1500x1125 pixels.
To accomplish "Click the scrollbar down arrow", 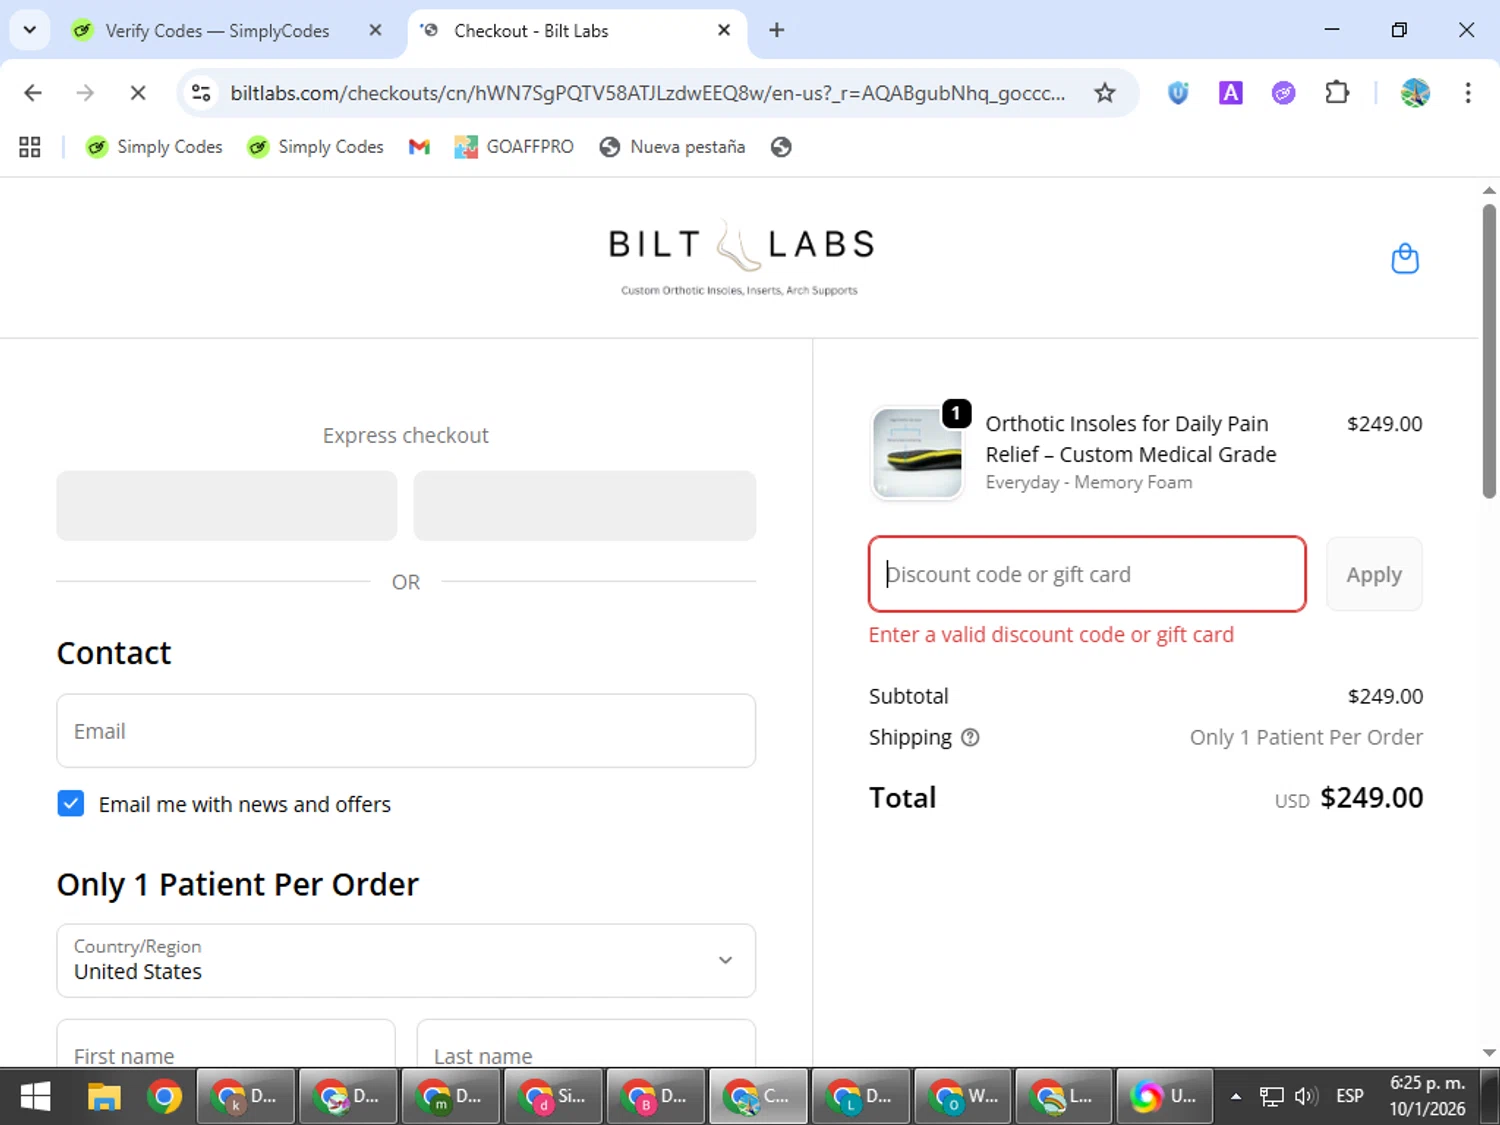I will pyautogui.click(x=1489, y=1052).
